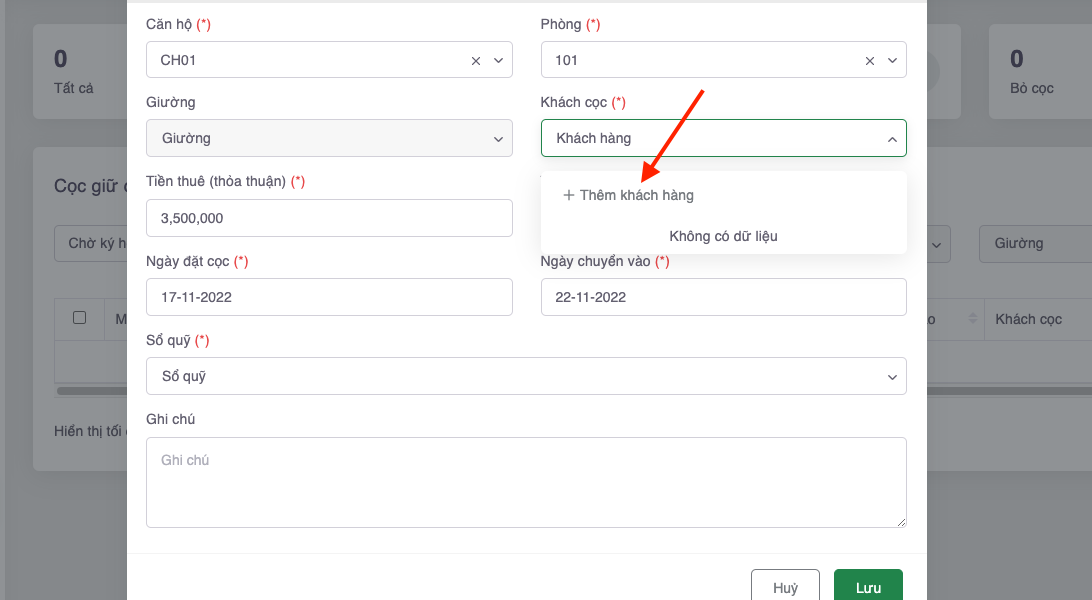
Task: Expand the Phòng dropdown arrow
Action: pos(892,60)
